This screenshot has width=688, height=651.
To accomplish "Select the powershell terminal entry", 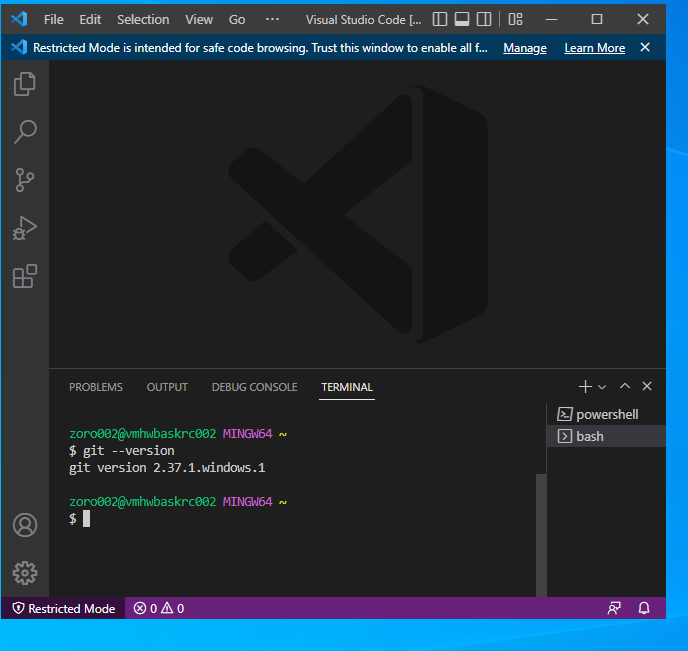I will (606, 414).
